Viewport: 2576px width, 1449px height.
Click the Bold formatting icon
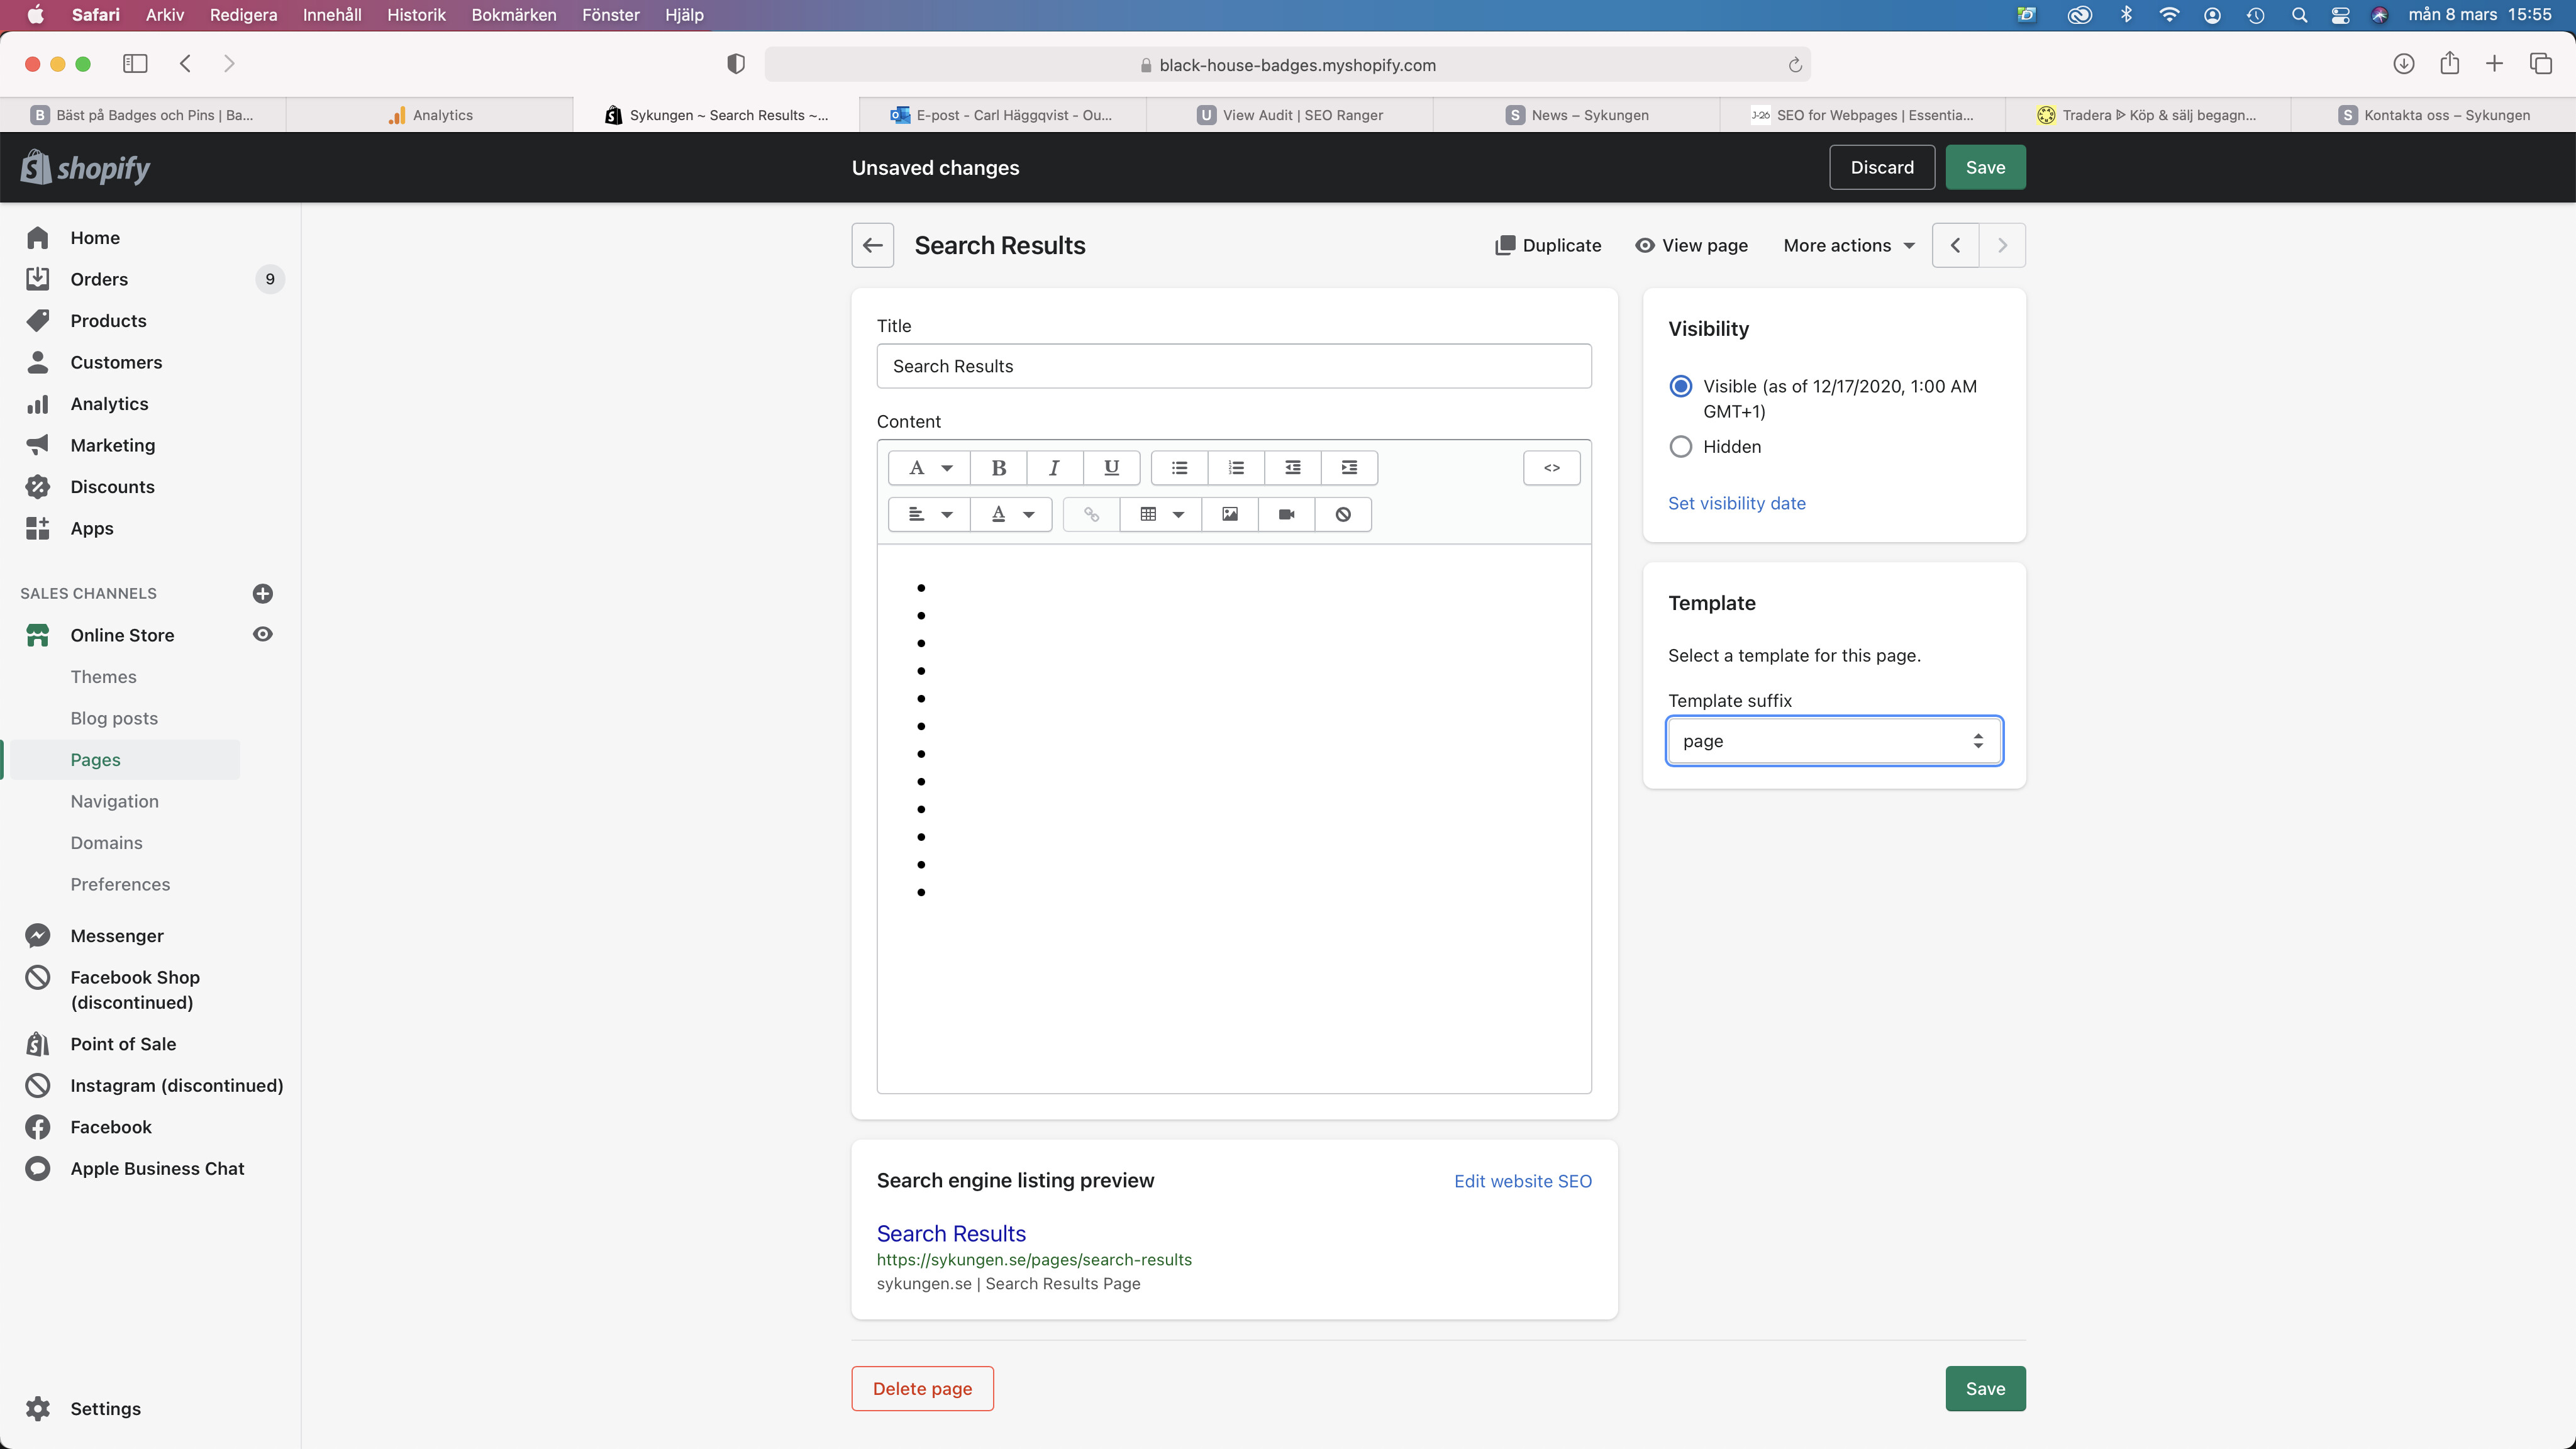click(998, 468)
